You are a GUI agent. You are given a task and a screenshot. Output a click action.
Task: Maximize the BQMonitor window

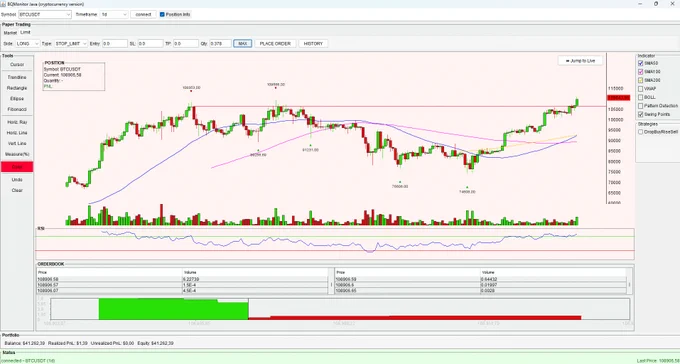point(656,3)
